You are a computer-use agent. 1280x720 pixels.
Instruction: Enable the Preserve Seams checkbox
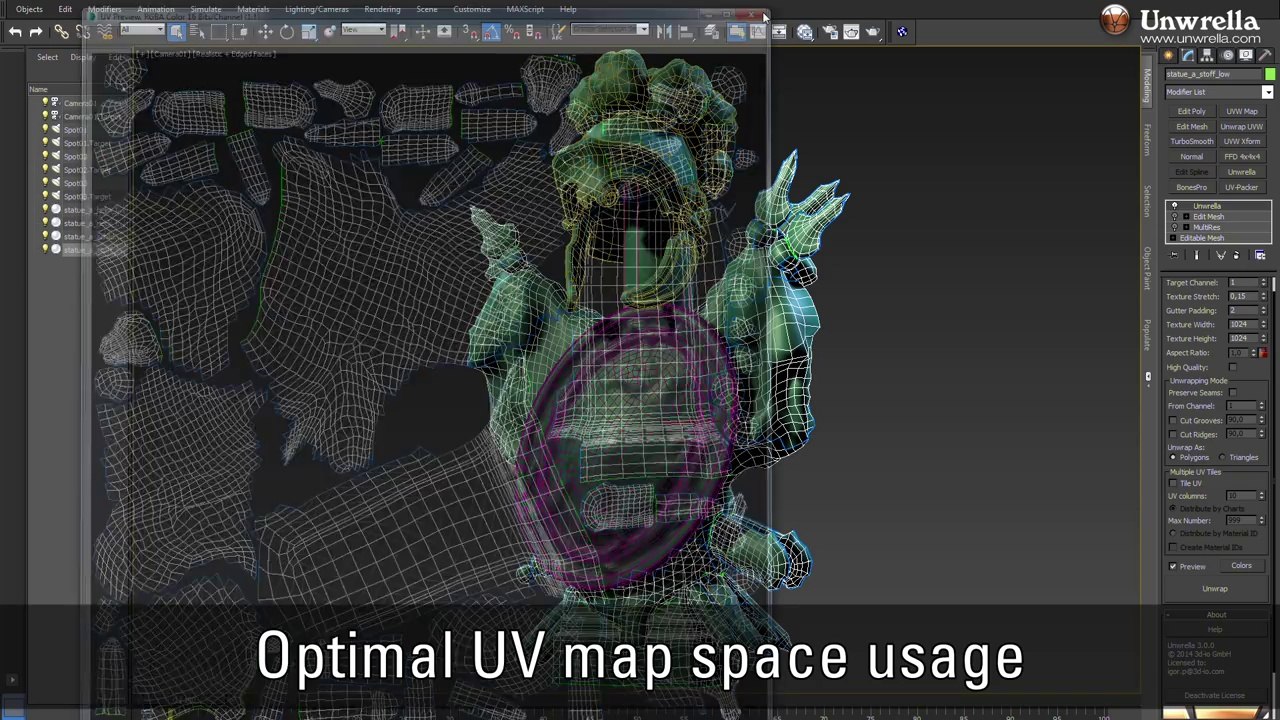(1232, 393)
